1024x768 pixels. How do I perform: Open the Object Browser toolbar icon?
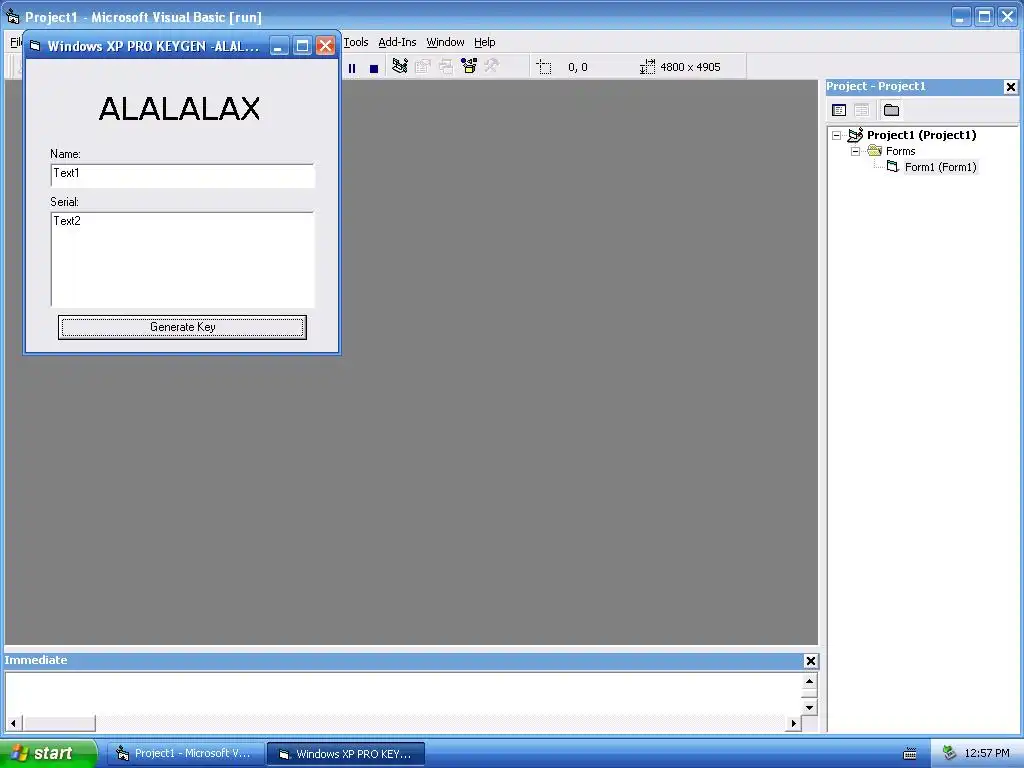click(x=469, y=66)
